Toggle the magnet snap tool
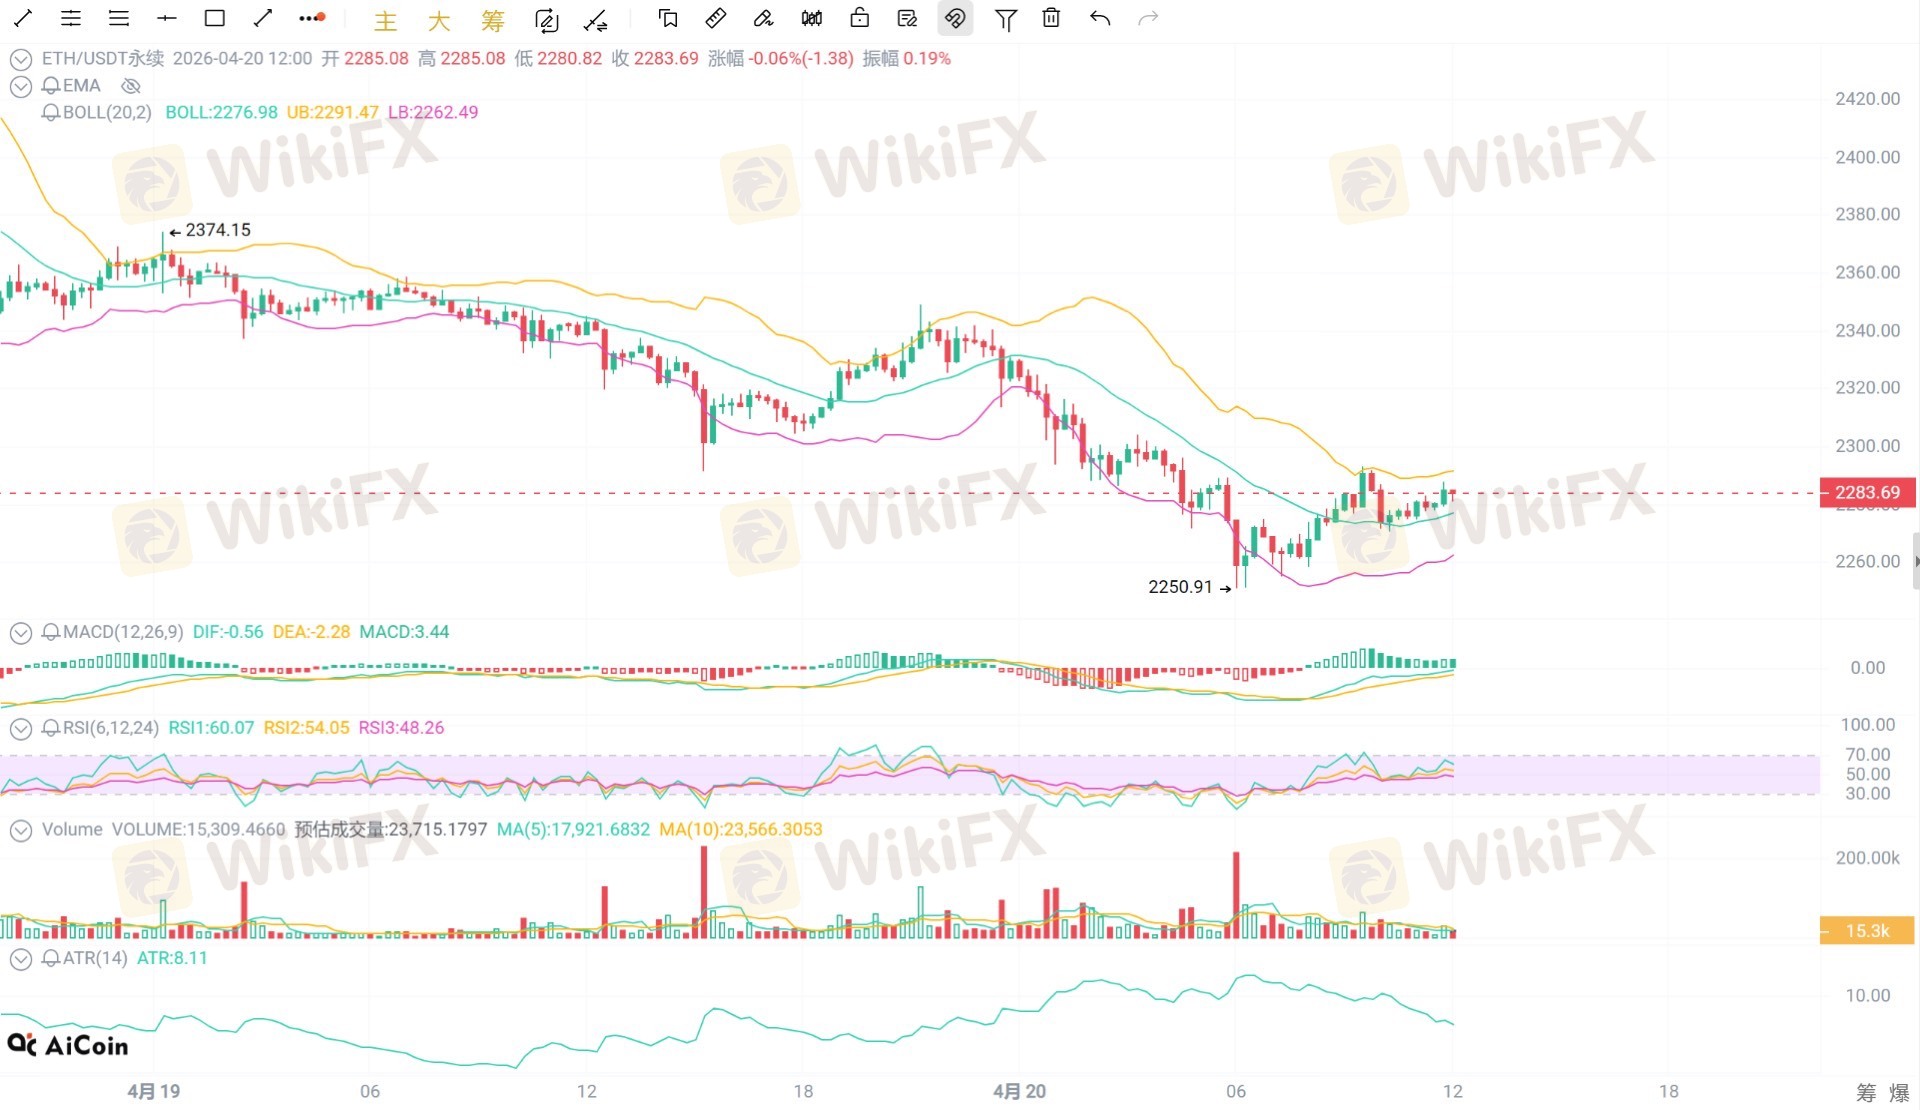1920x1110 pixels. point(956,18)
